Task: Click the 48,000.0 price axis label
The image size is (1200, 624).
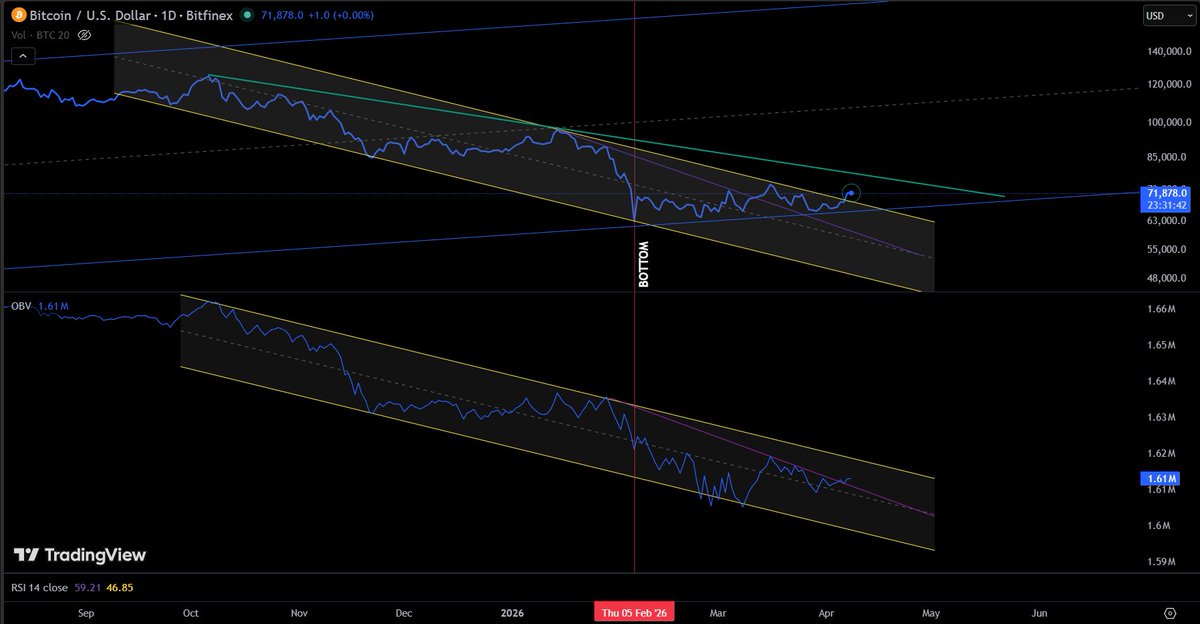Action: tap(1165, 279)
